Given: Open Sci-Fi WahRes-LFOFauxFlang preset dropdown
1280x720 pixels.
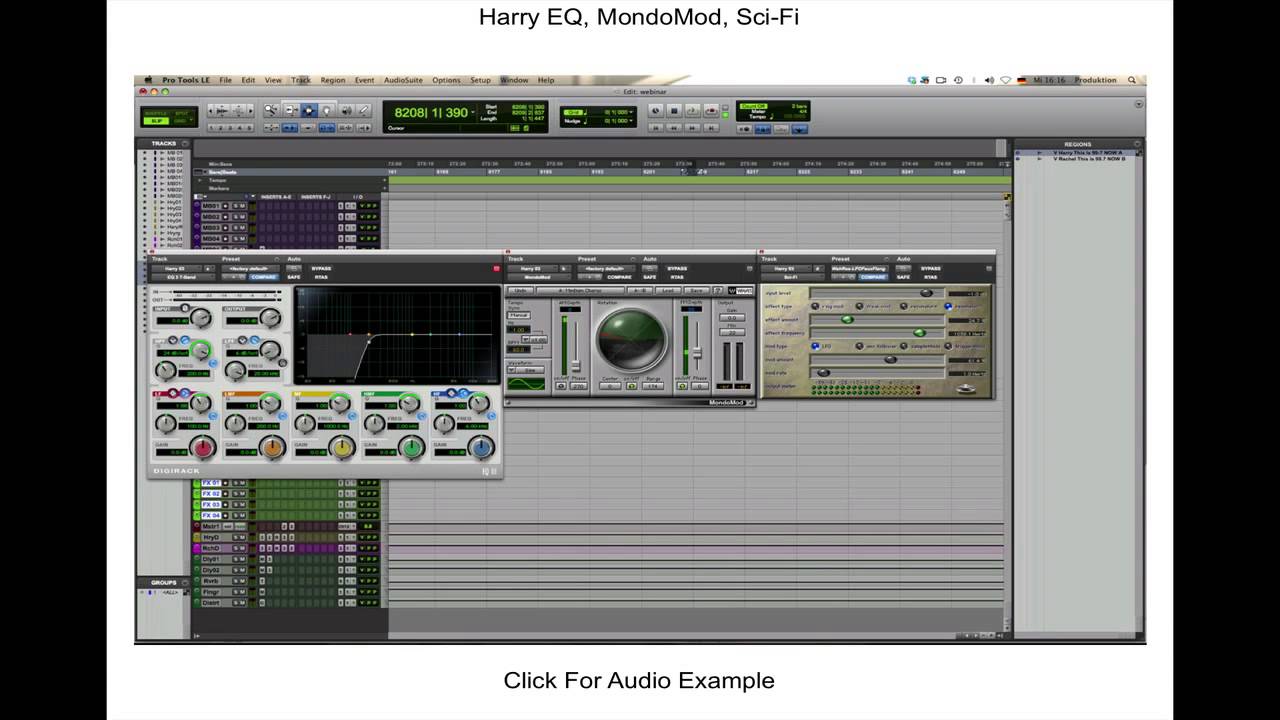Looking at the screenshot, I should point(860,268).
